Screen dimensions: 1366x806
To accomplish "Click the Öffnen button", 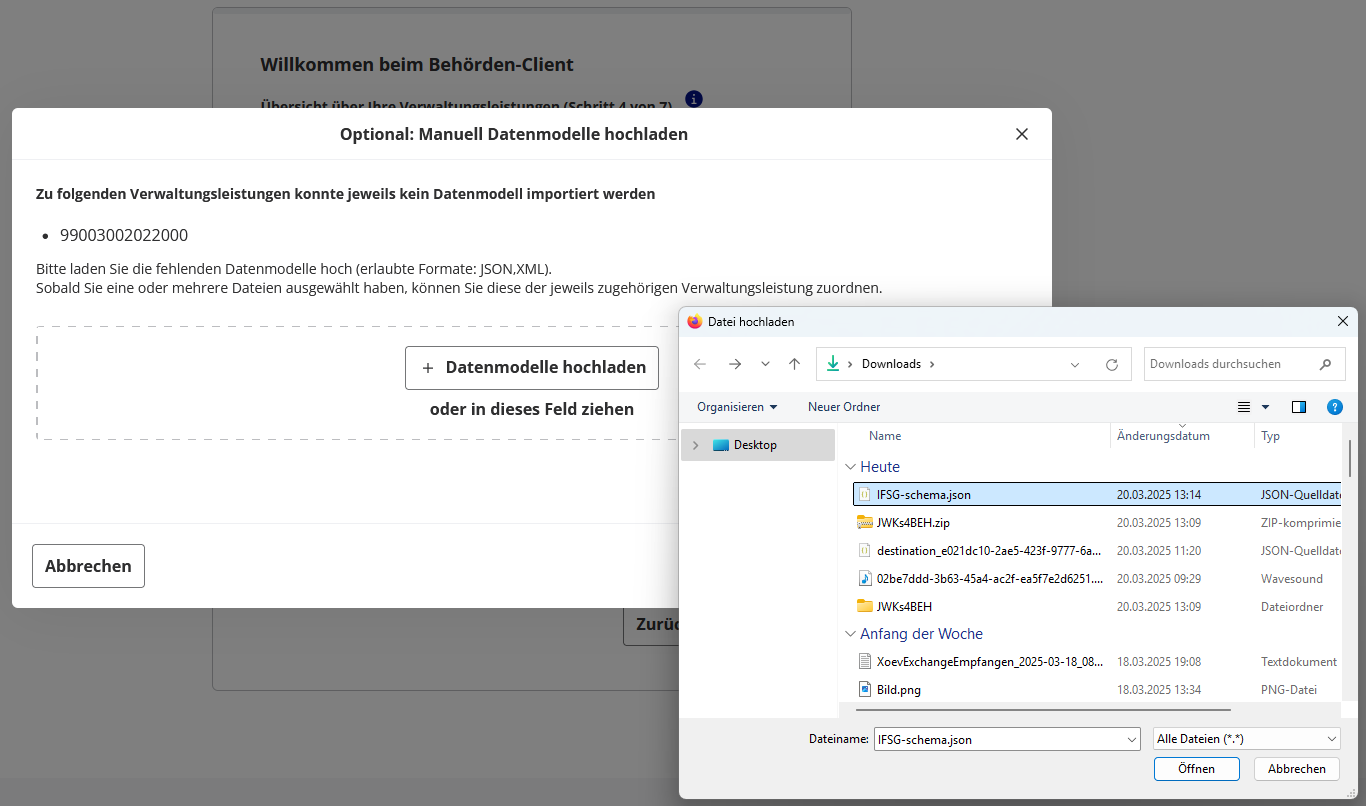I will [x=1196, y=769].
